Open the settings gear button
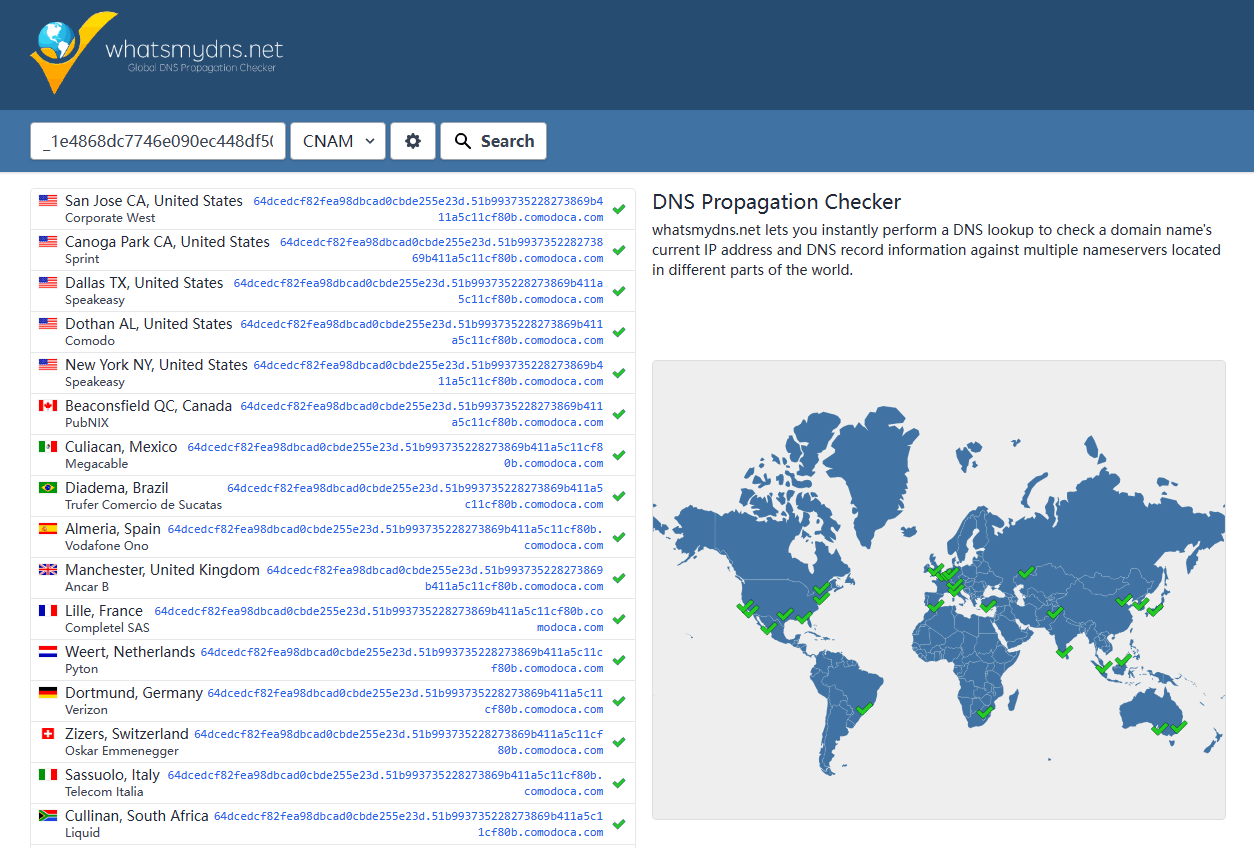 click(x=413, y=141)
